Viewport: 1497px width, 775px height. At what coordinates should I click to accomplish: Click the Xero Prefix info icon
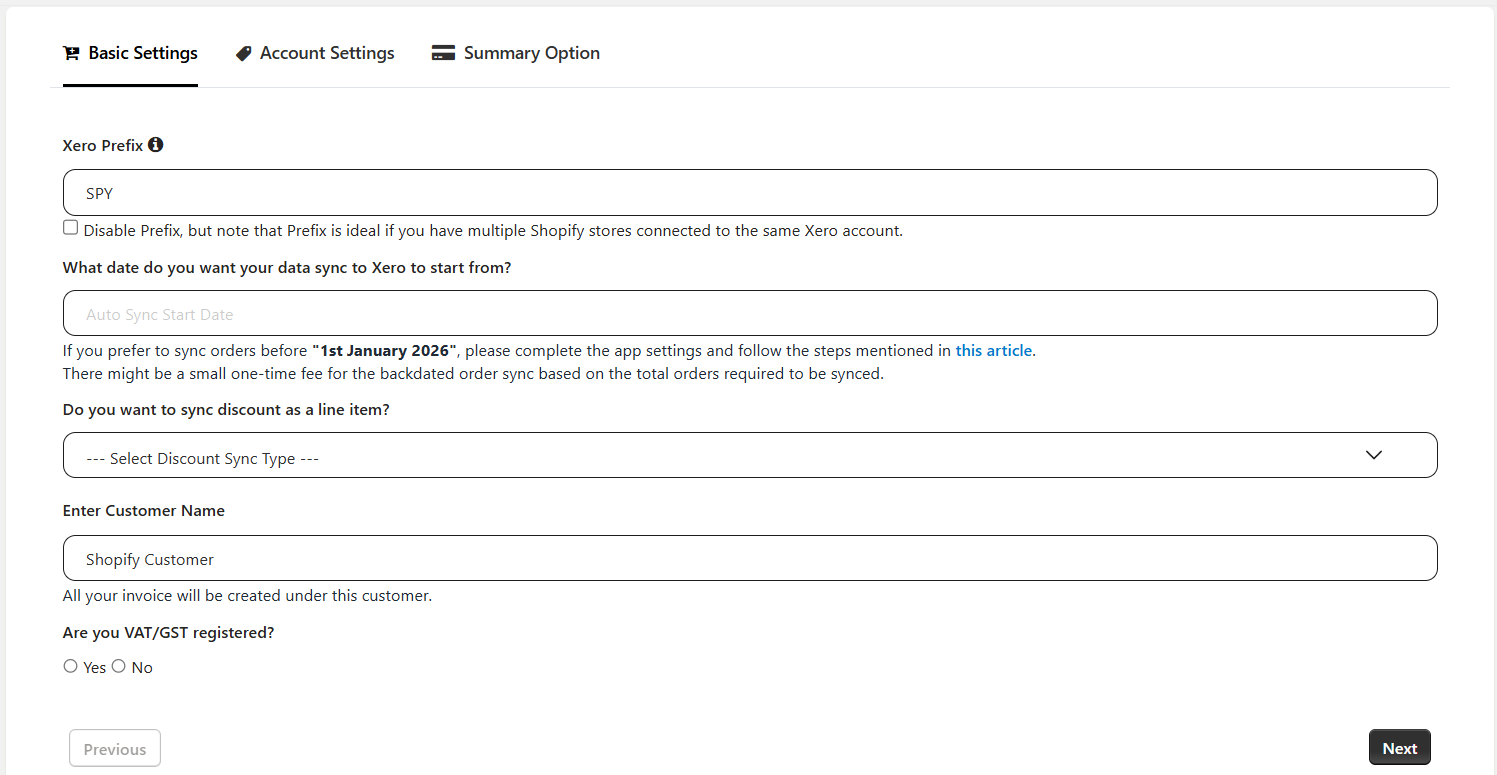pyautogui.click(x=155, y=145)
